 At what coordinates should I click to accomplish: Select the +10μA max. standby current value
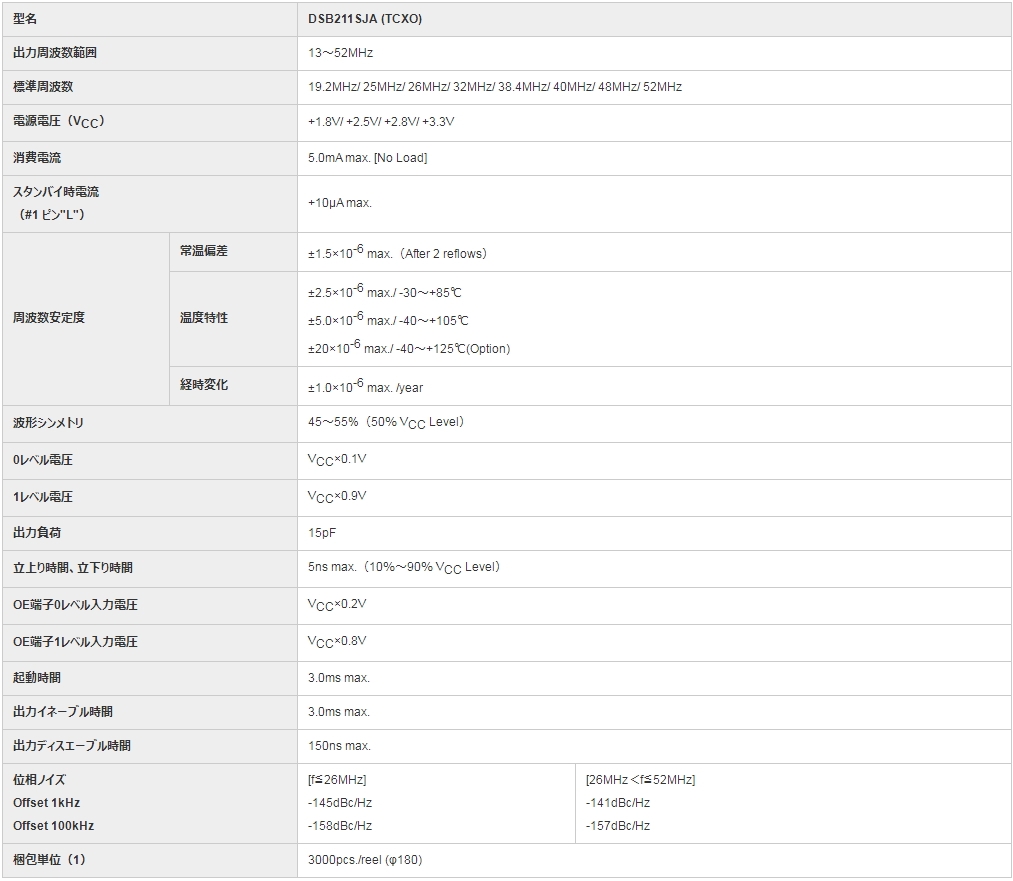340,203
